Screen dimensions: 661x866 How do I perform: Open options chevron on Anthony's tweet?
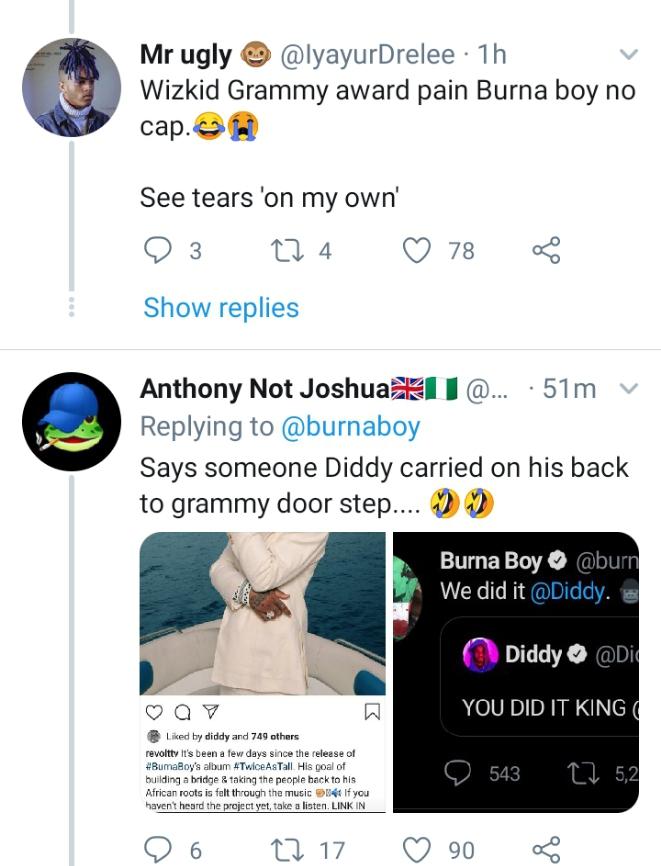click(628, 388)
